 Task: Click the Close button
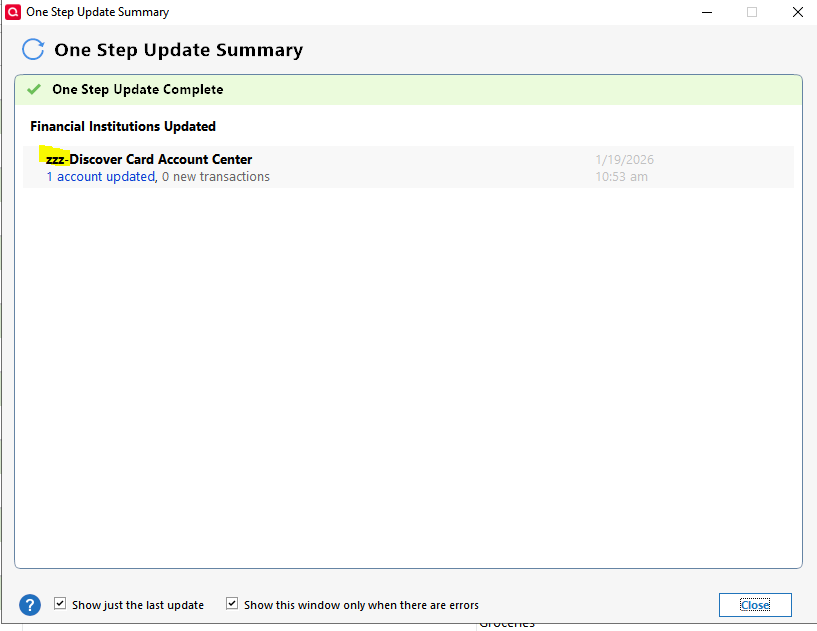click(755, 605)
